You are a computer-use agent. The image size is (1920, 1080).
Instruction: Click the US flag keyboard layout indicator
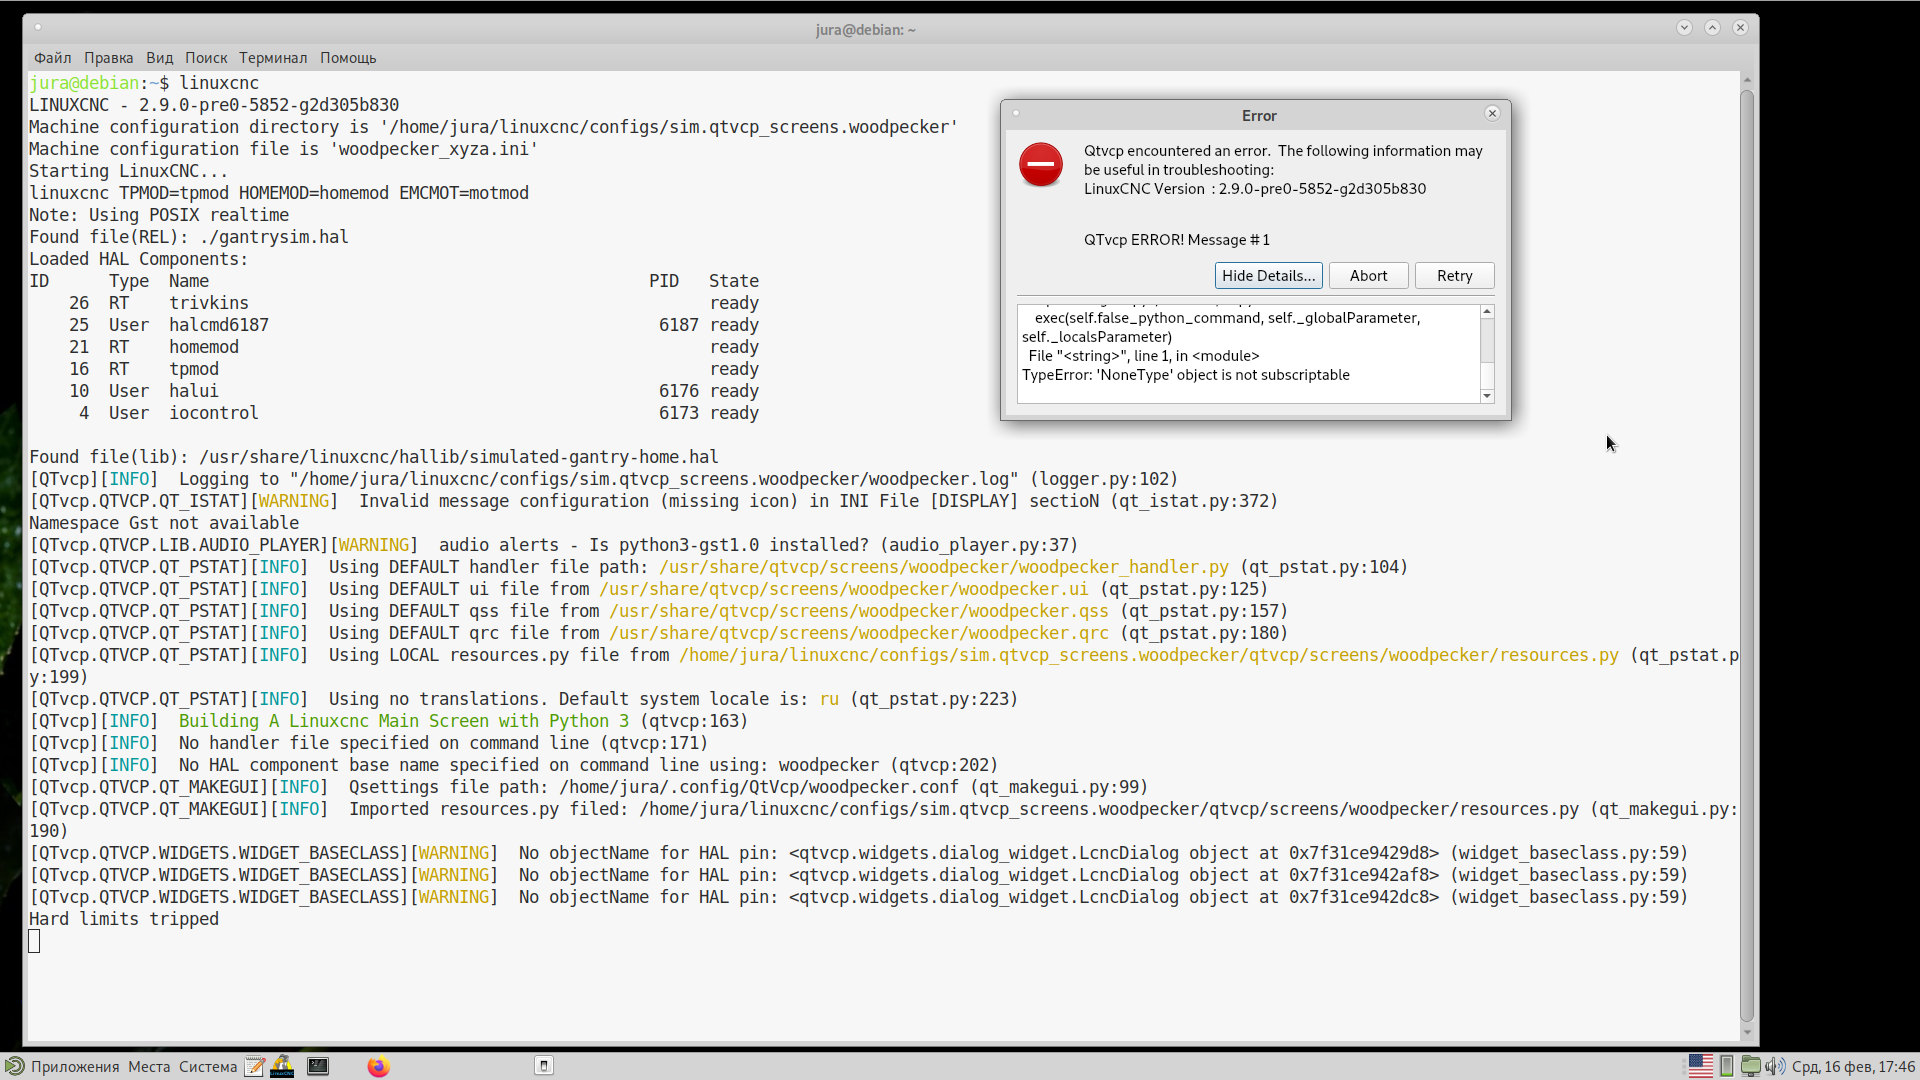[1700, 1067]
